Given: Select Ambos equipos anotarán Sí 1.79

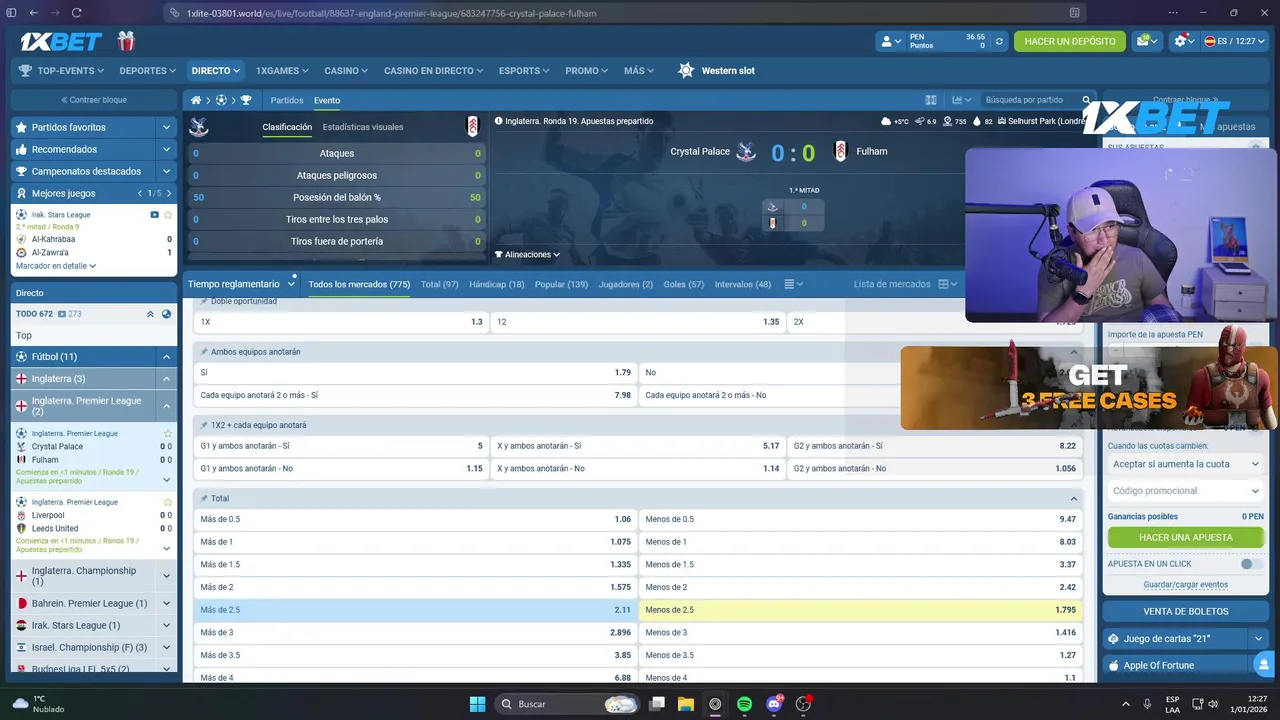Looking at the screenshot, I should (416, 372).
